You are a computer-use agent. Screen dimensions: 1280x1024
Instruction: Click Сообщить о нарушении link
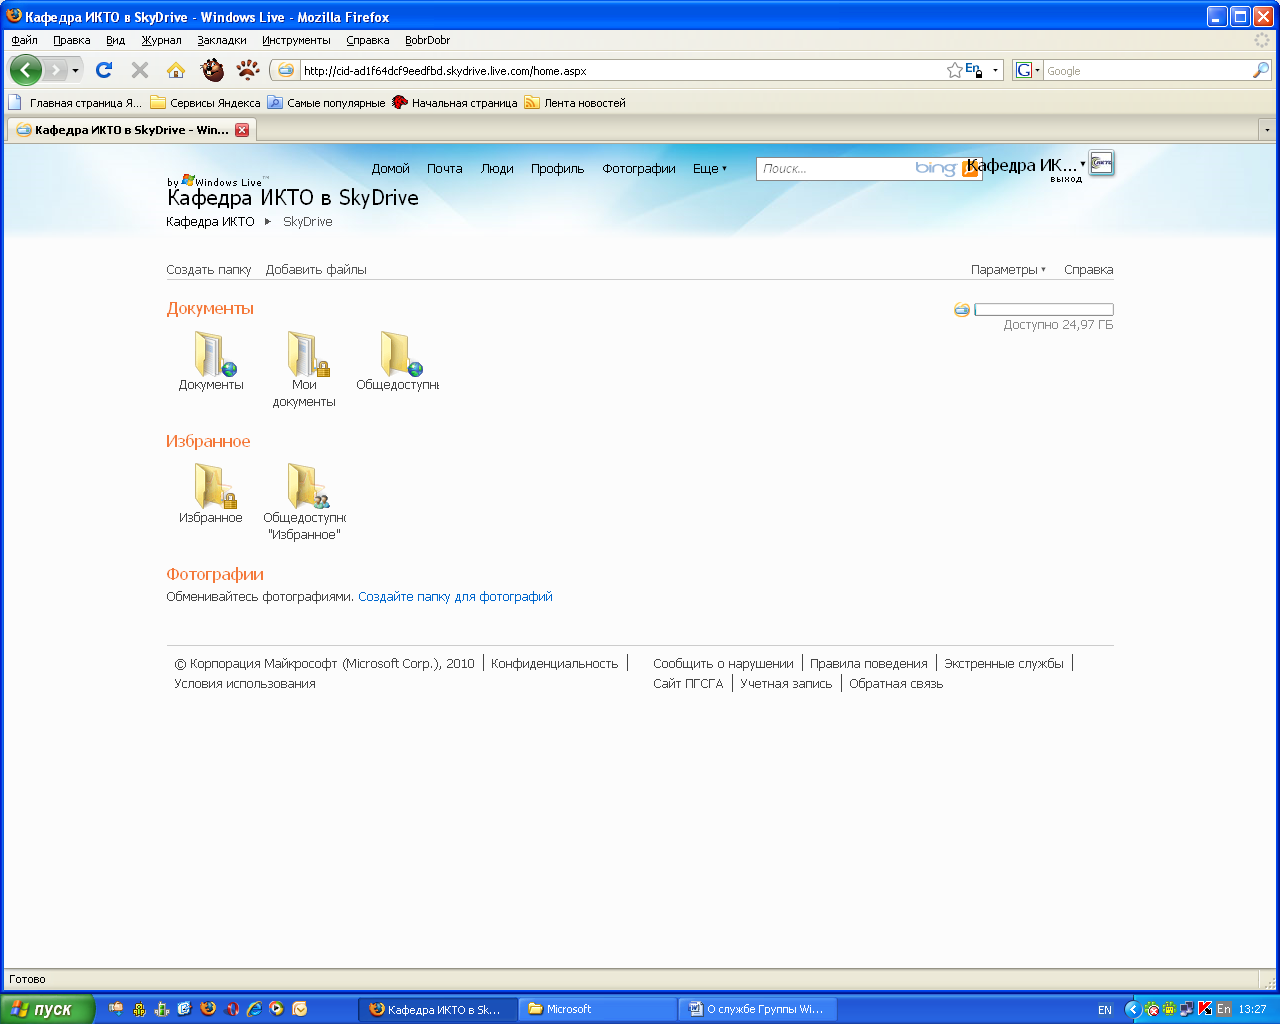pos(723,664)
